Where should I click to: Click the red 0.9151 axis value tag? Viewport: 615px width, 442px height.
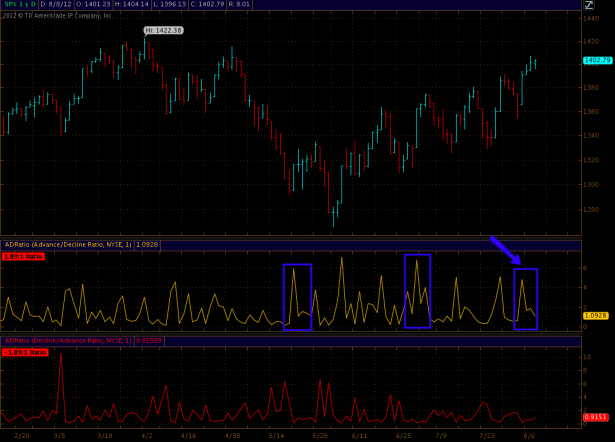tap(595, 417)
